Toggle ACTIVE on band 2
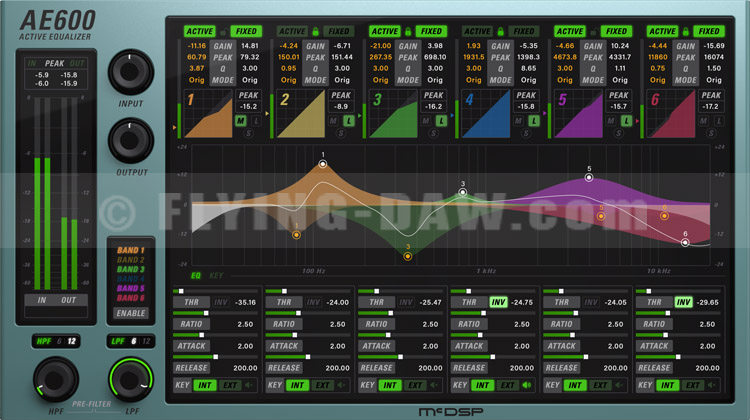The image size is (750, 420). (x=292, y=32)
